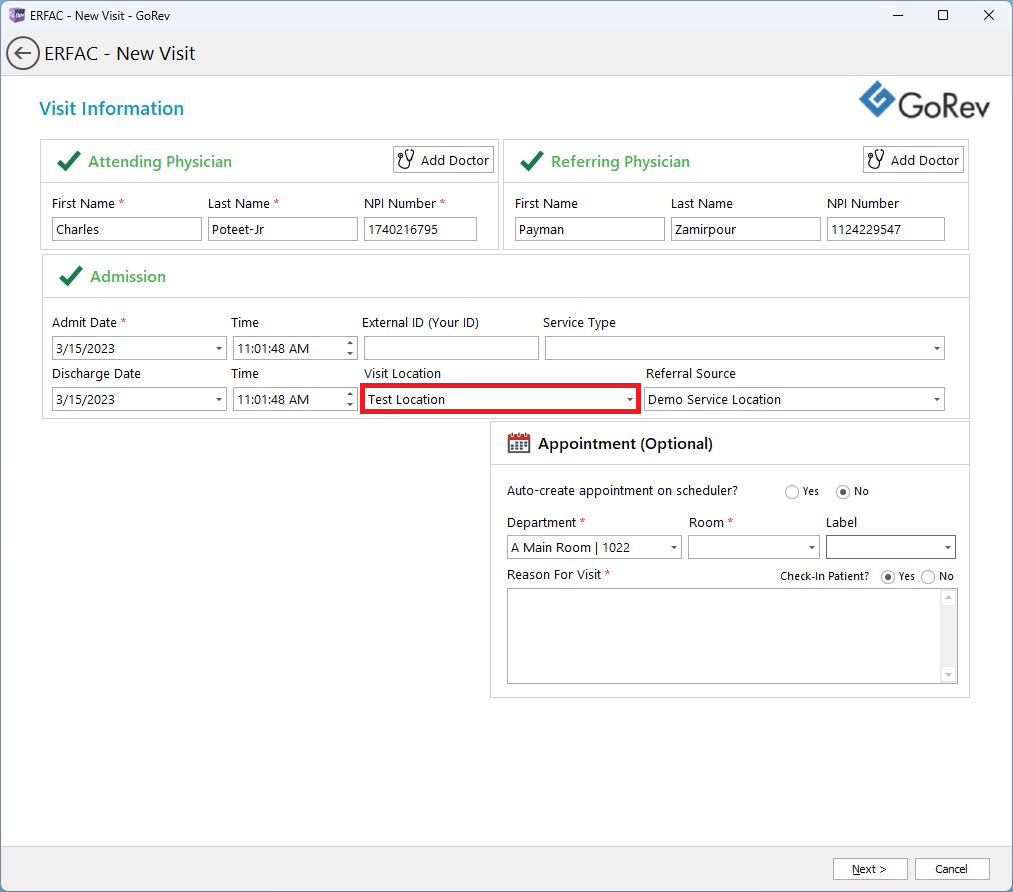Choose Yes for Check-In Patient
This screenshot has width=1013, height=892.
888,577
